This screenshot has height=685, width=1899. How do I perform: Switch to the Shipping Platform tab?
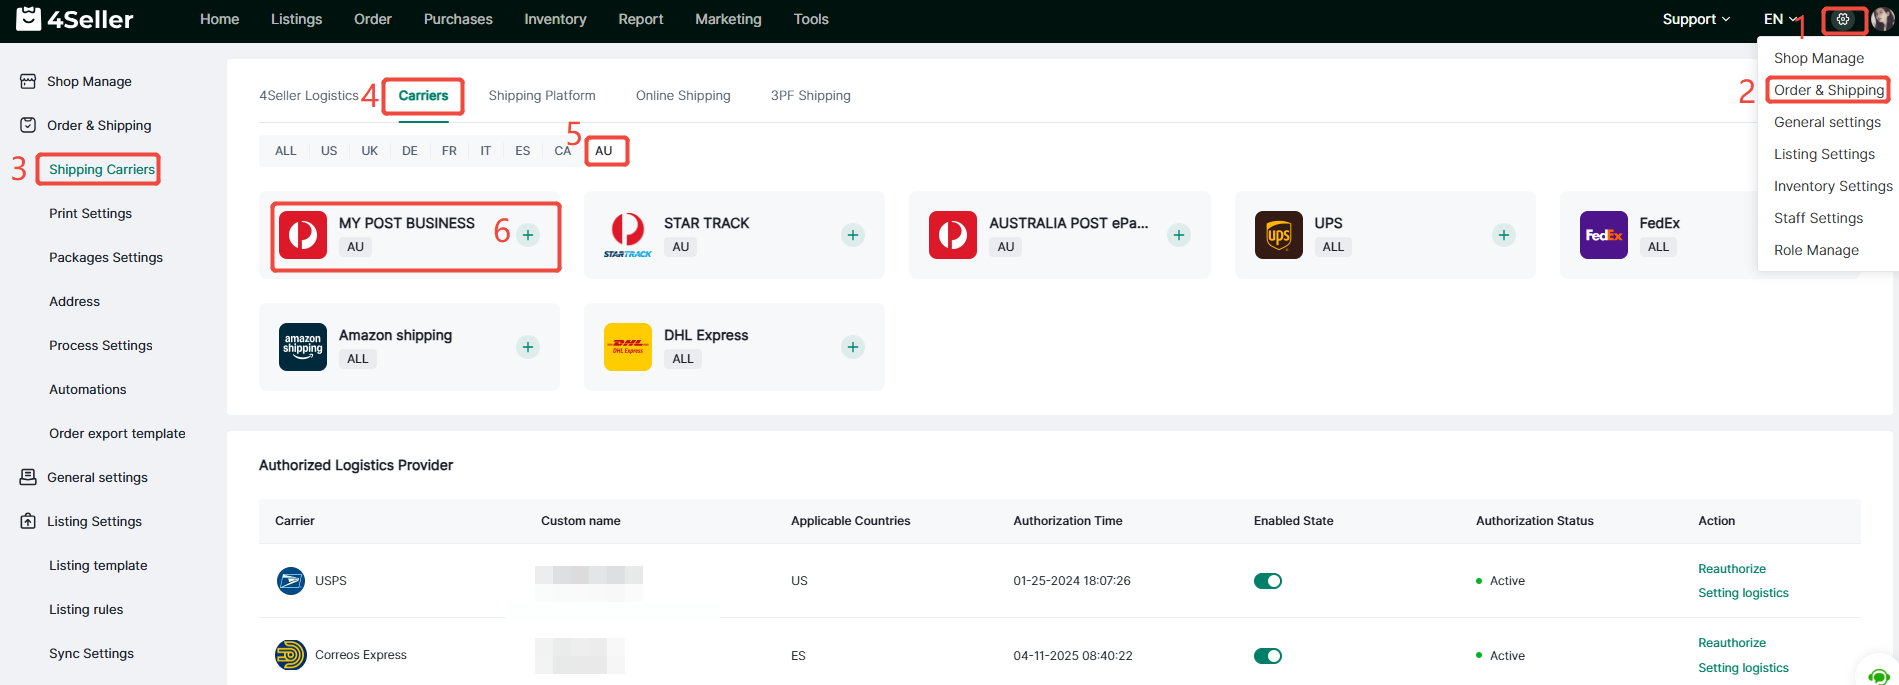pyautogui.click(x=541, y=96)
